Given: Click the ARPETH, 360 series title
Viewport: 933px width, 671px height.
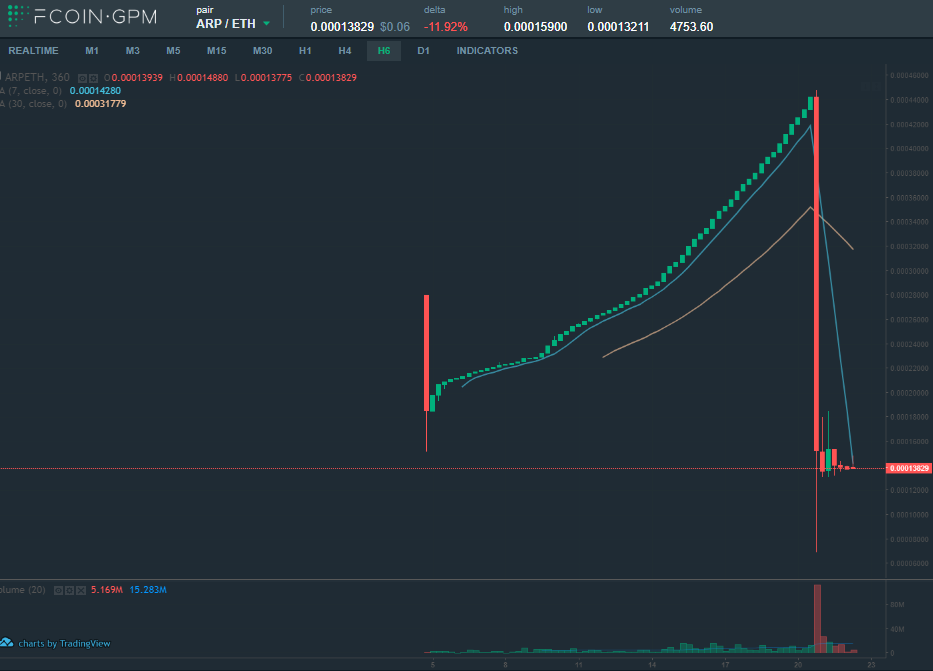Looking at the screenshot, I should coord(36,77).
